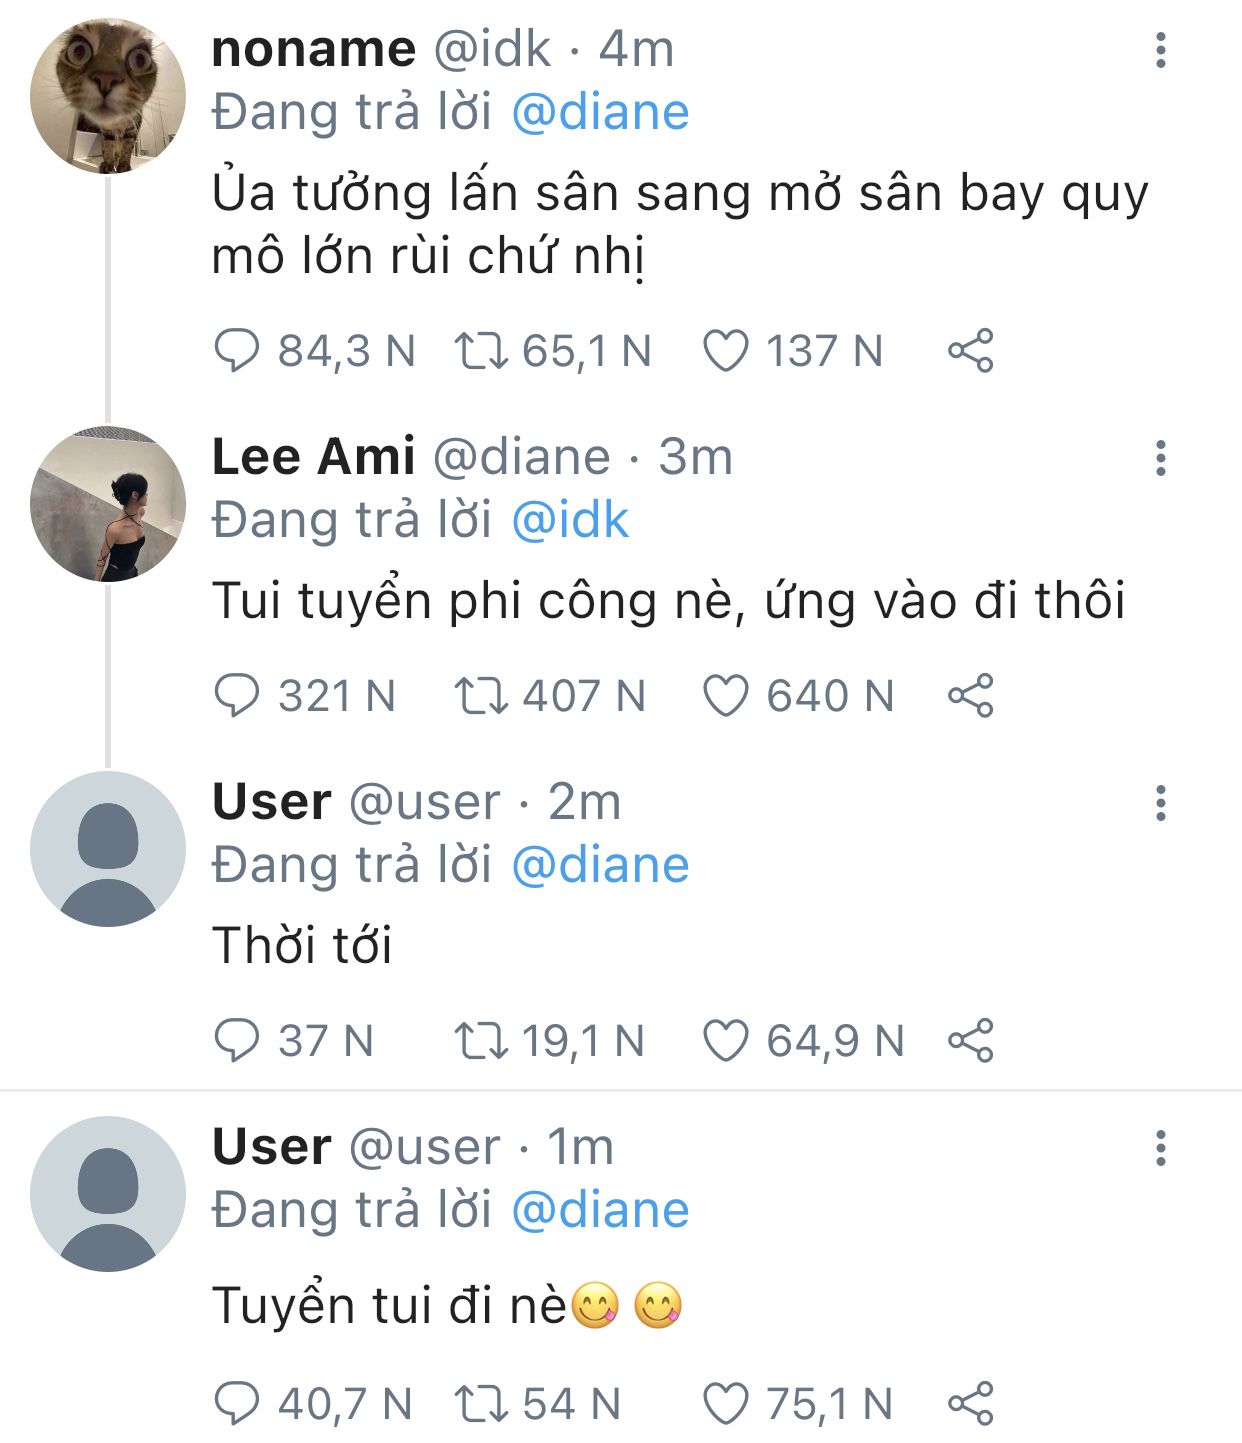This screenshot has width=1242, height=1443.
Task: Share Lee Ami's phi công tweet
Action: pos(970,696)
